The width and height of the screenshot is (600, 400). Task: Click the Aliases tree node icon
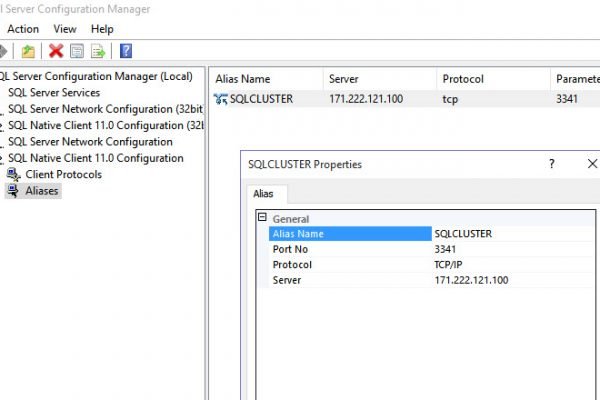tap(13, 191)
